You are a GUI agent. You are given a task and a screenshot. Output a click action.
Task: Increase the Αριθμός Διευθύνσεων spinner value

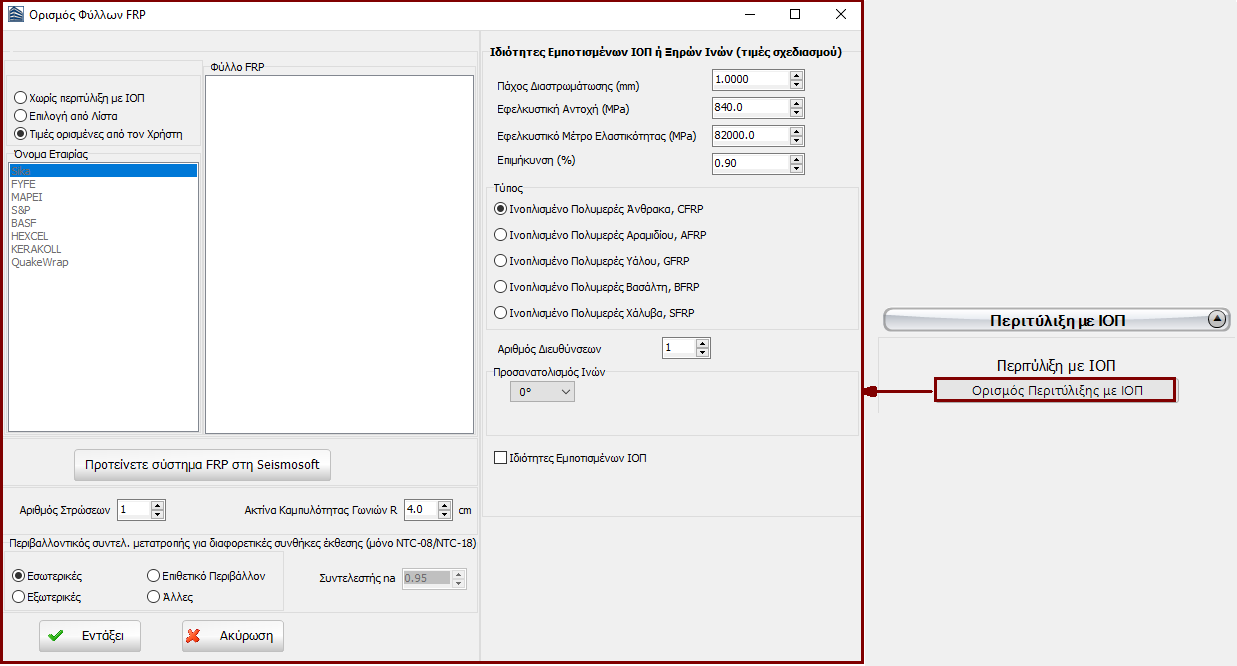point(702,344)
